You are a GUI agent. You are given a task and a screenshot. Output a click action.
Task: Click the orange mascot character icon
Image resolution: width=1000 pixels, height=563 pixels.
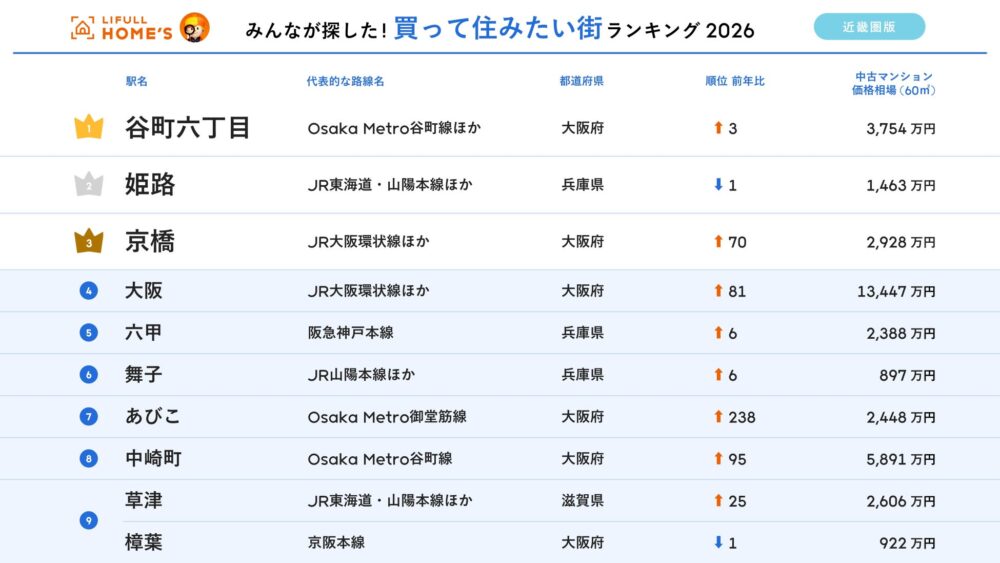click(194, 28)
